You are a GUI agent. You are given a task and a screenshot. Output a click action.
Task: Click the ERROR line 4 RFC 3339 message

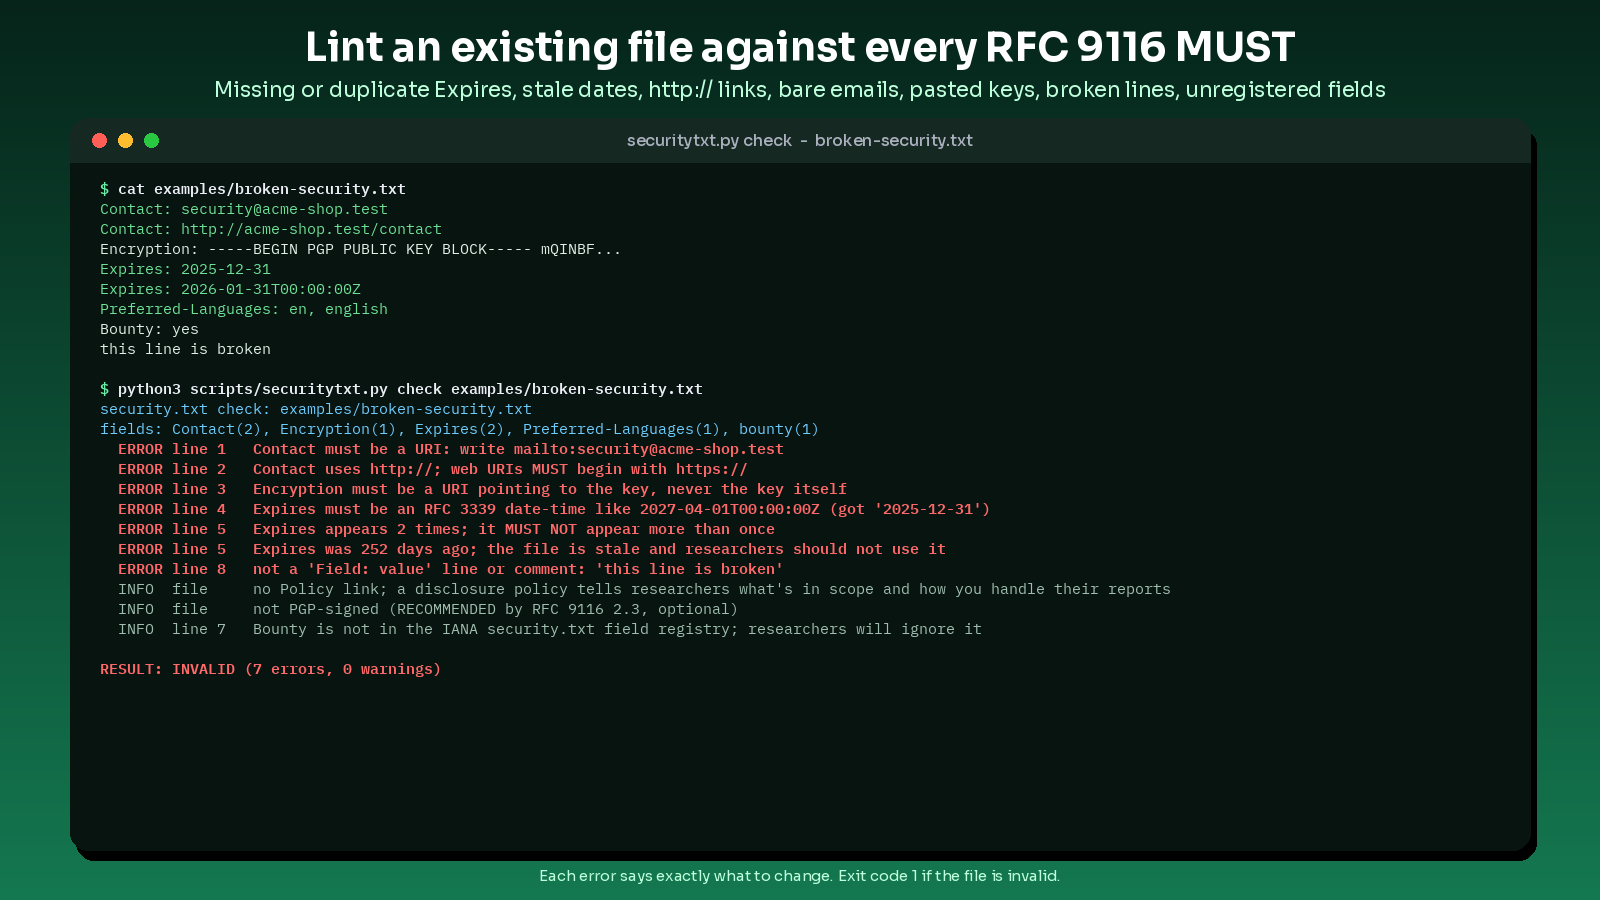[x=554, y=509]
